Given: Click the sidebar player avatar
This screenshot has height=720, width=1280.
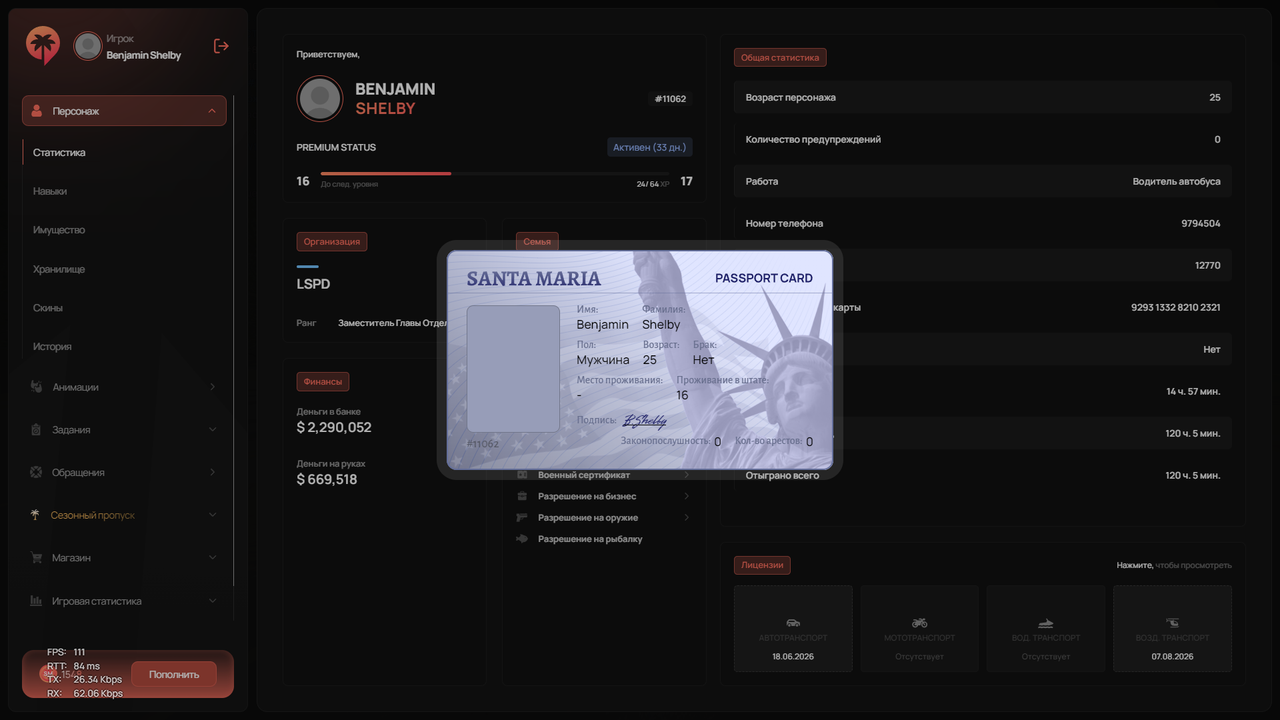Looking at the screenshot, I should click(x=88, y=46).
